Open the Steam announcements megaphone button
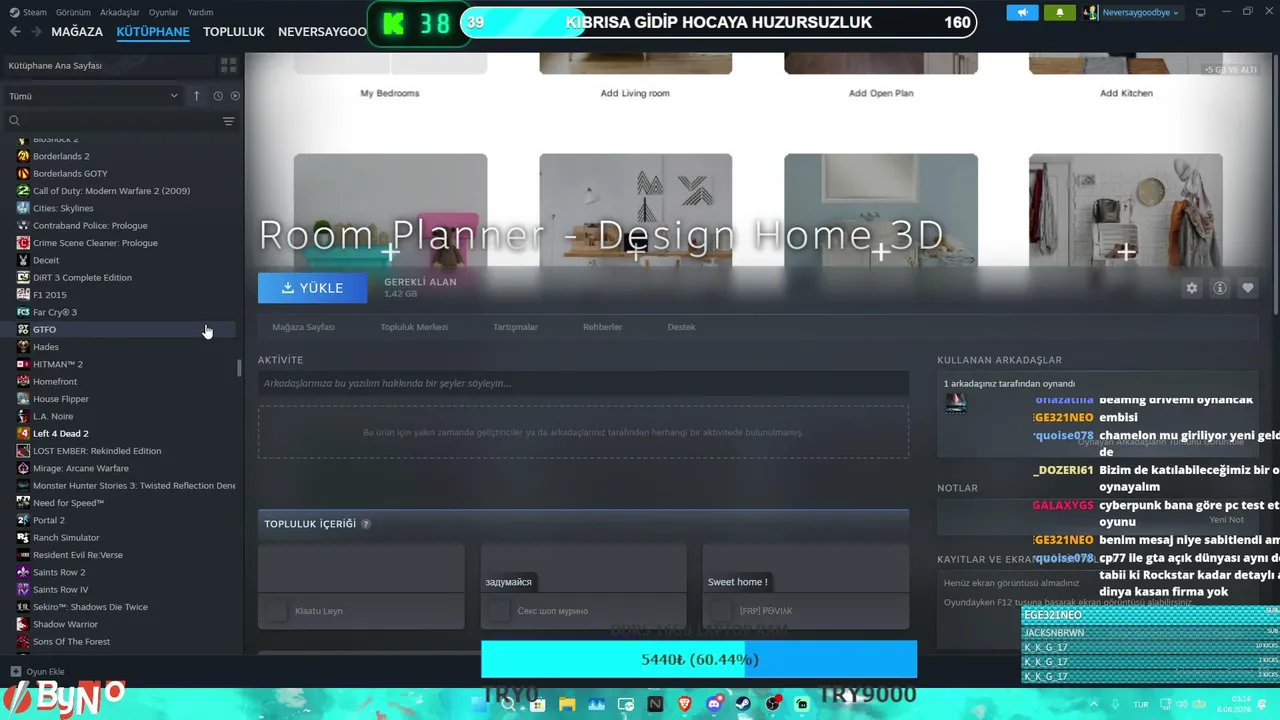The width and height of the screenshot is (1280, 720). (x=1022, y=13)
